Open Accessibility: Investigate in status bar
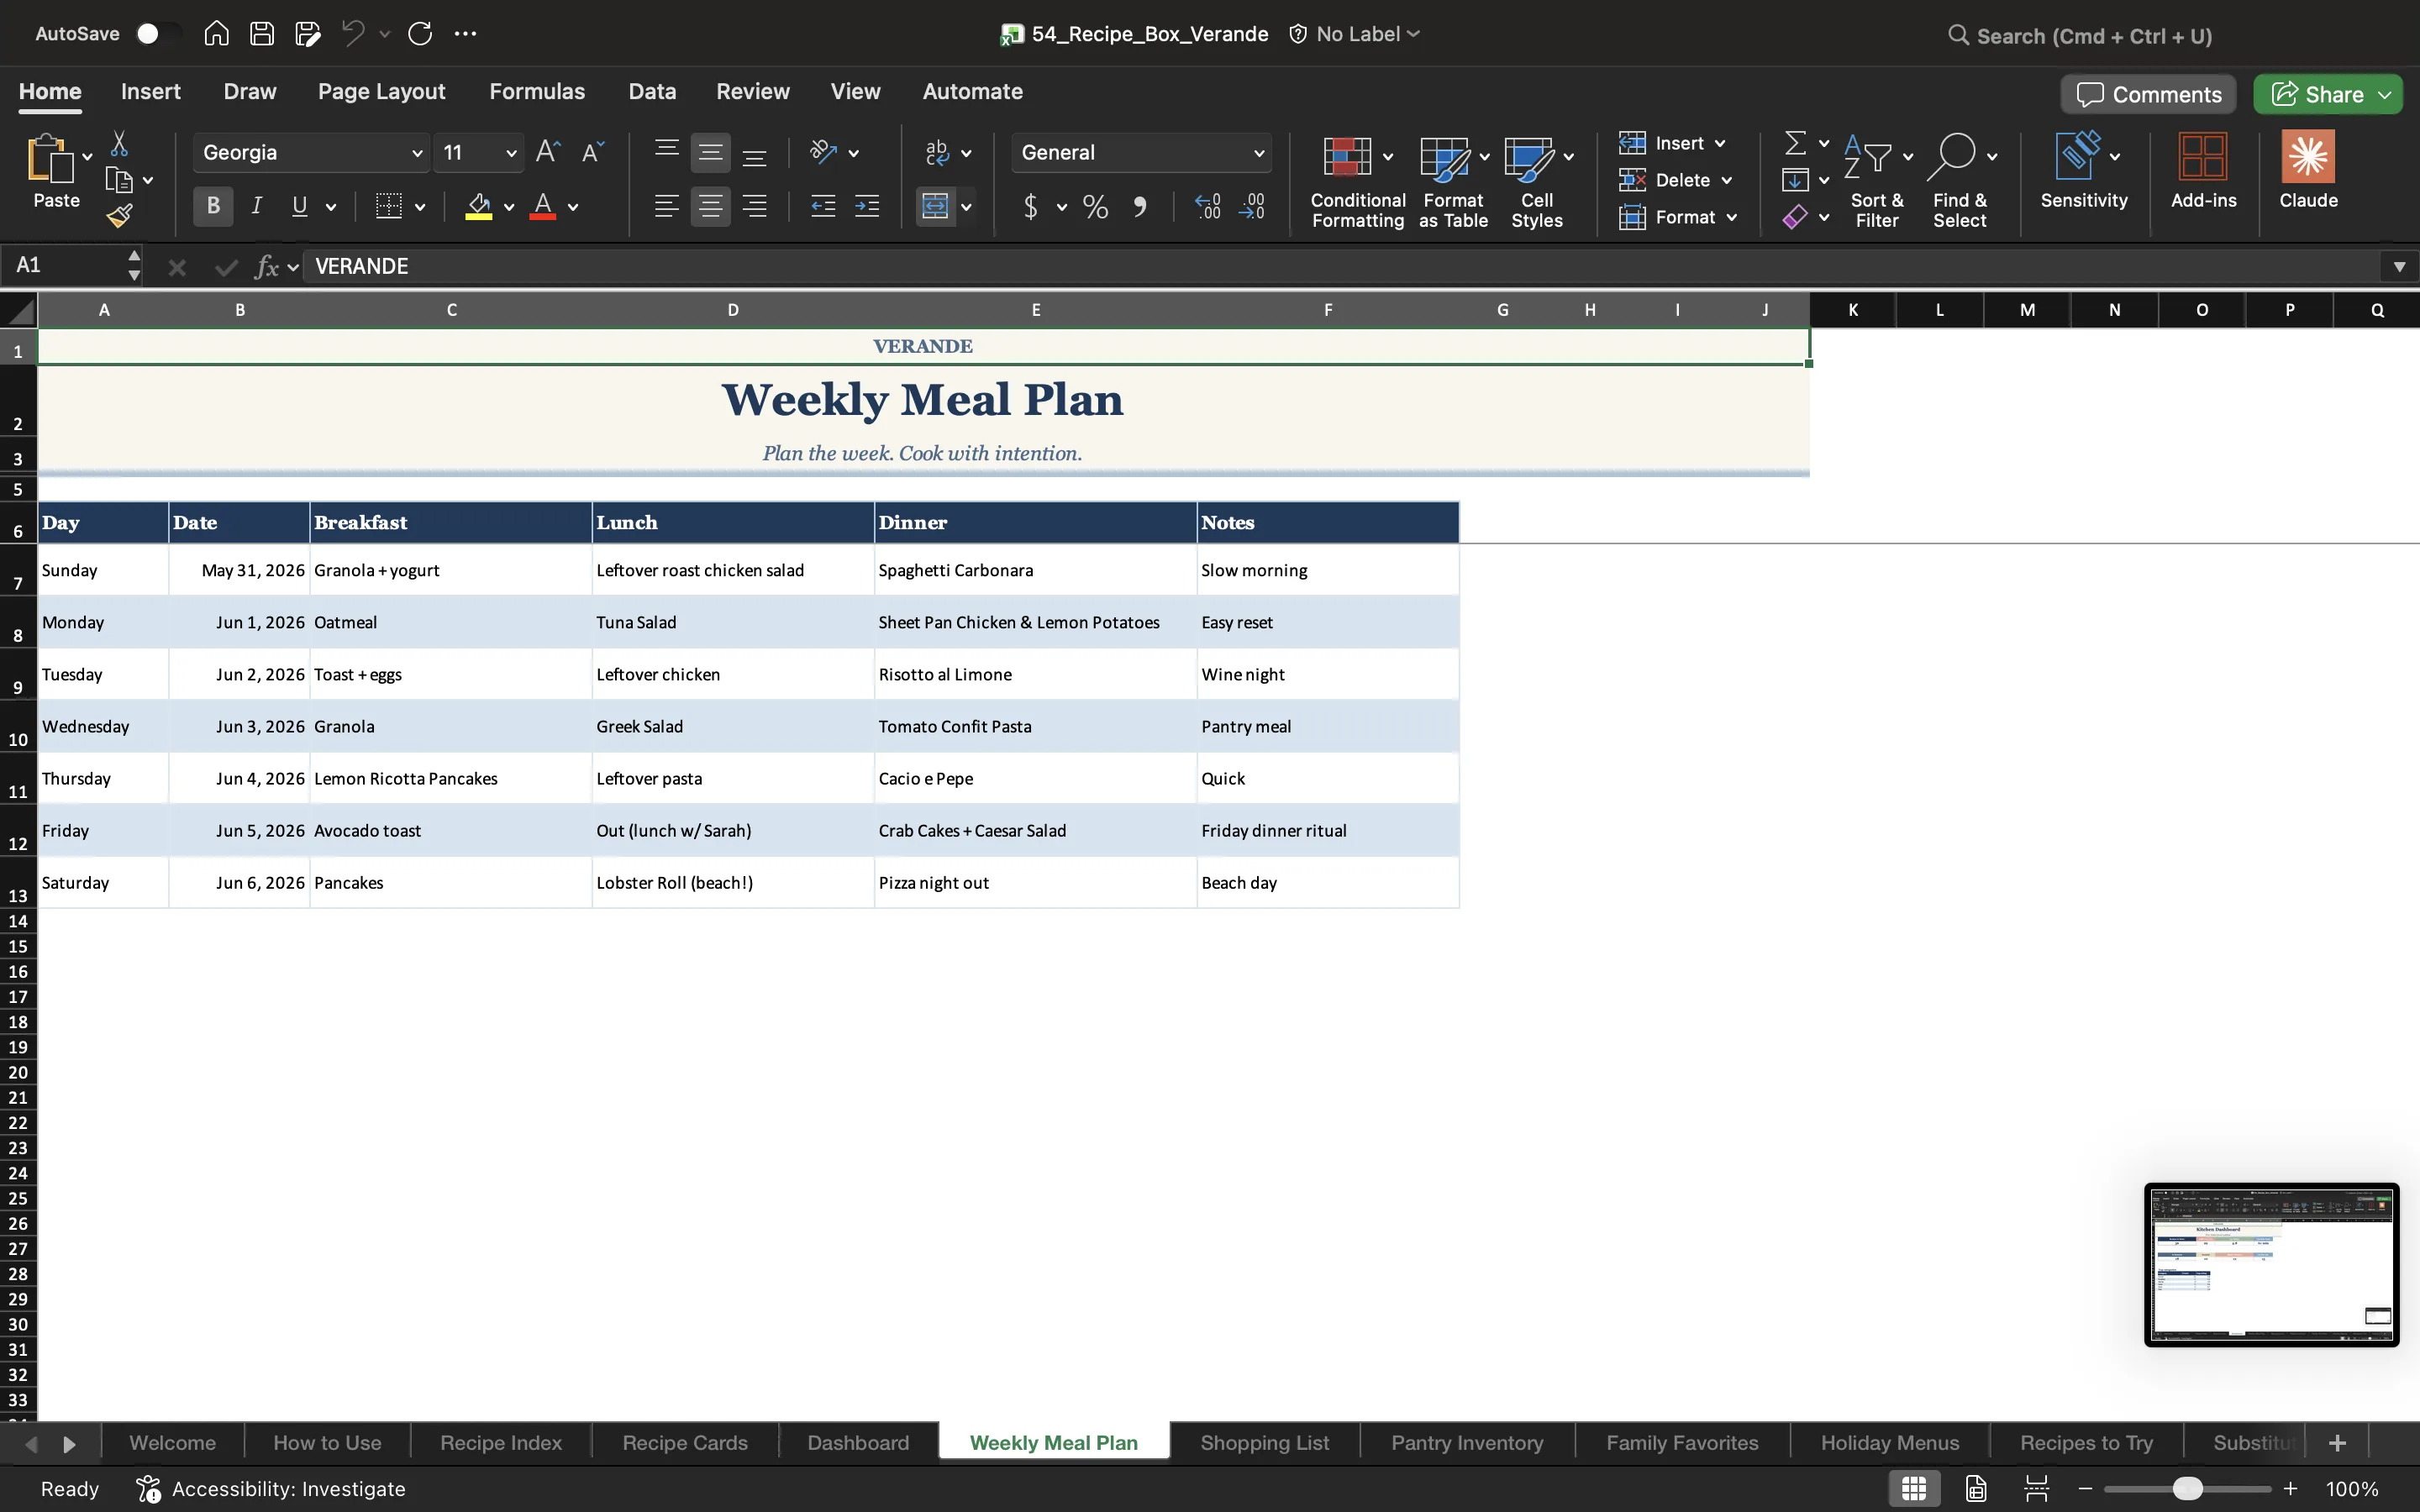This screenshot has height=1512, width=2420. pos(271,1488)
